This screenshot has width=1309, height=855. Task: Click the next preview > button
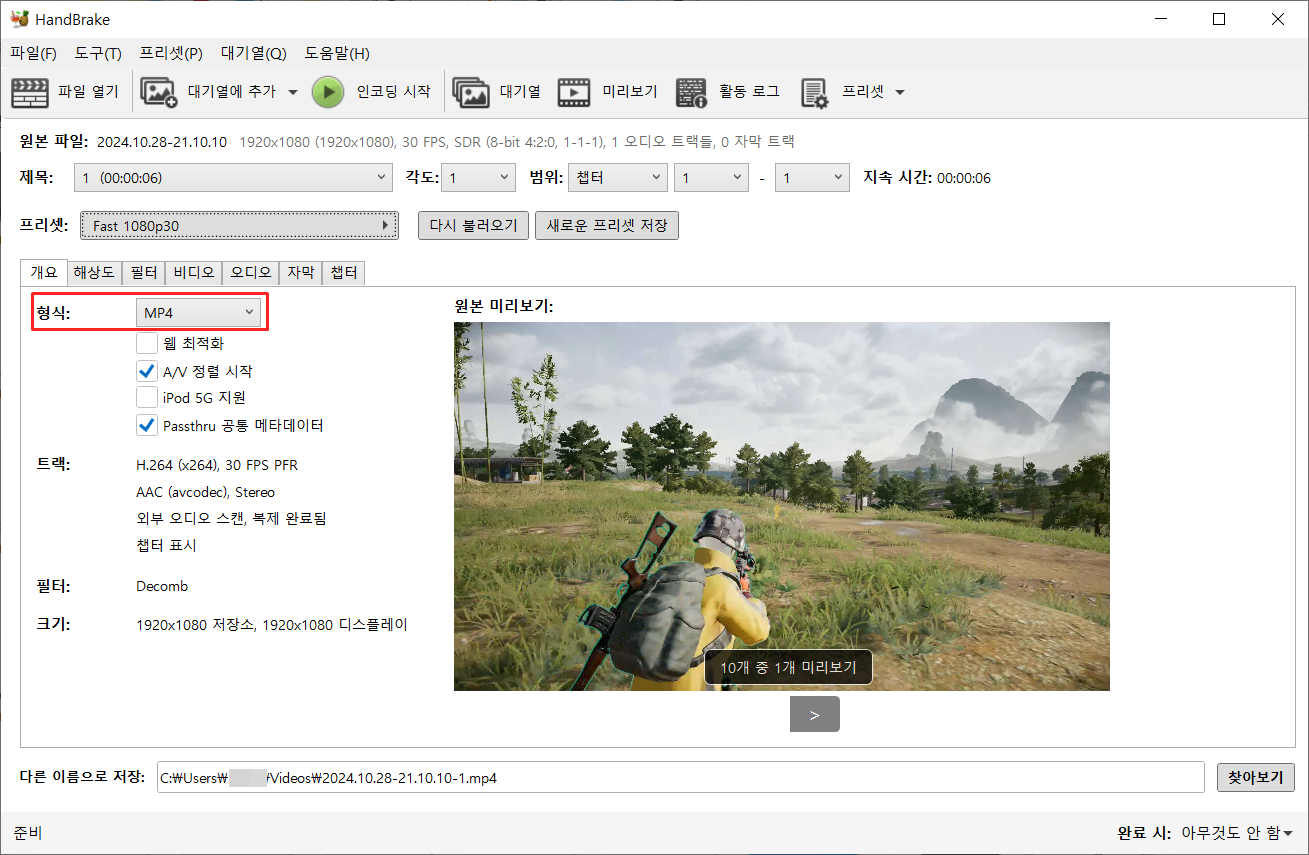coord(815,715)
